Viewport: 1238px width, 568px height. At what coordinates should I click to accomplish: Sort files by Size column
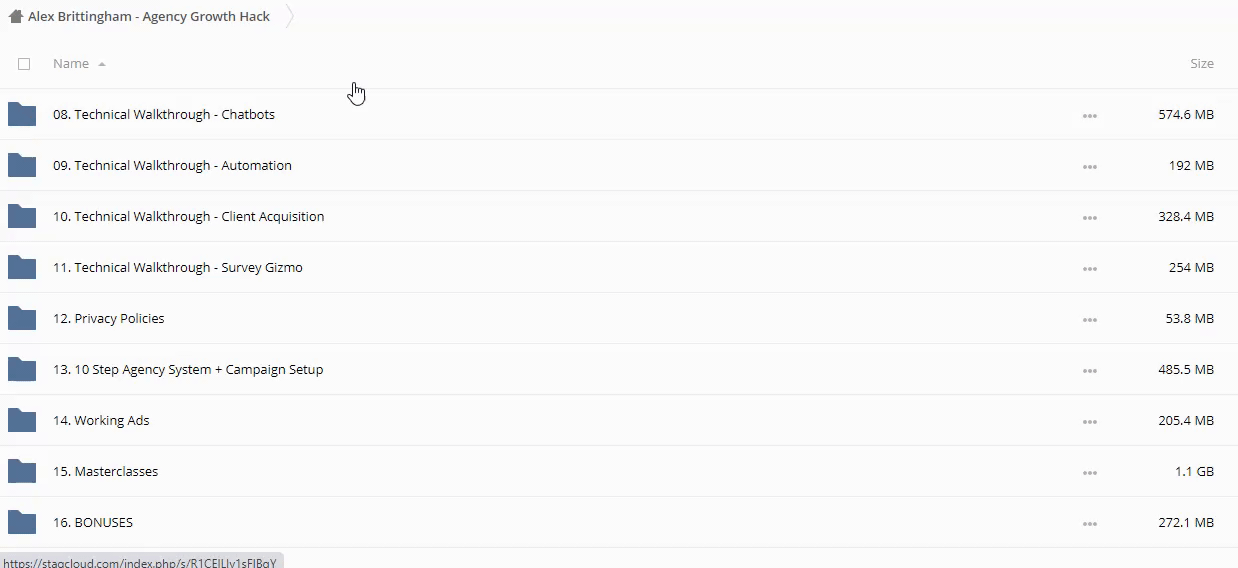tap(1201, 64)
